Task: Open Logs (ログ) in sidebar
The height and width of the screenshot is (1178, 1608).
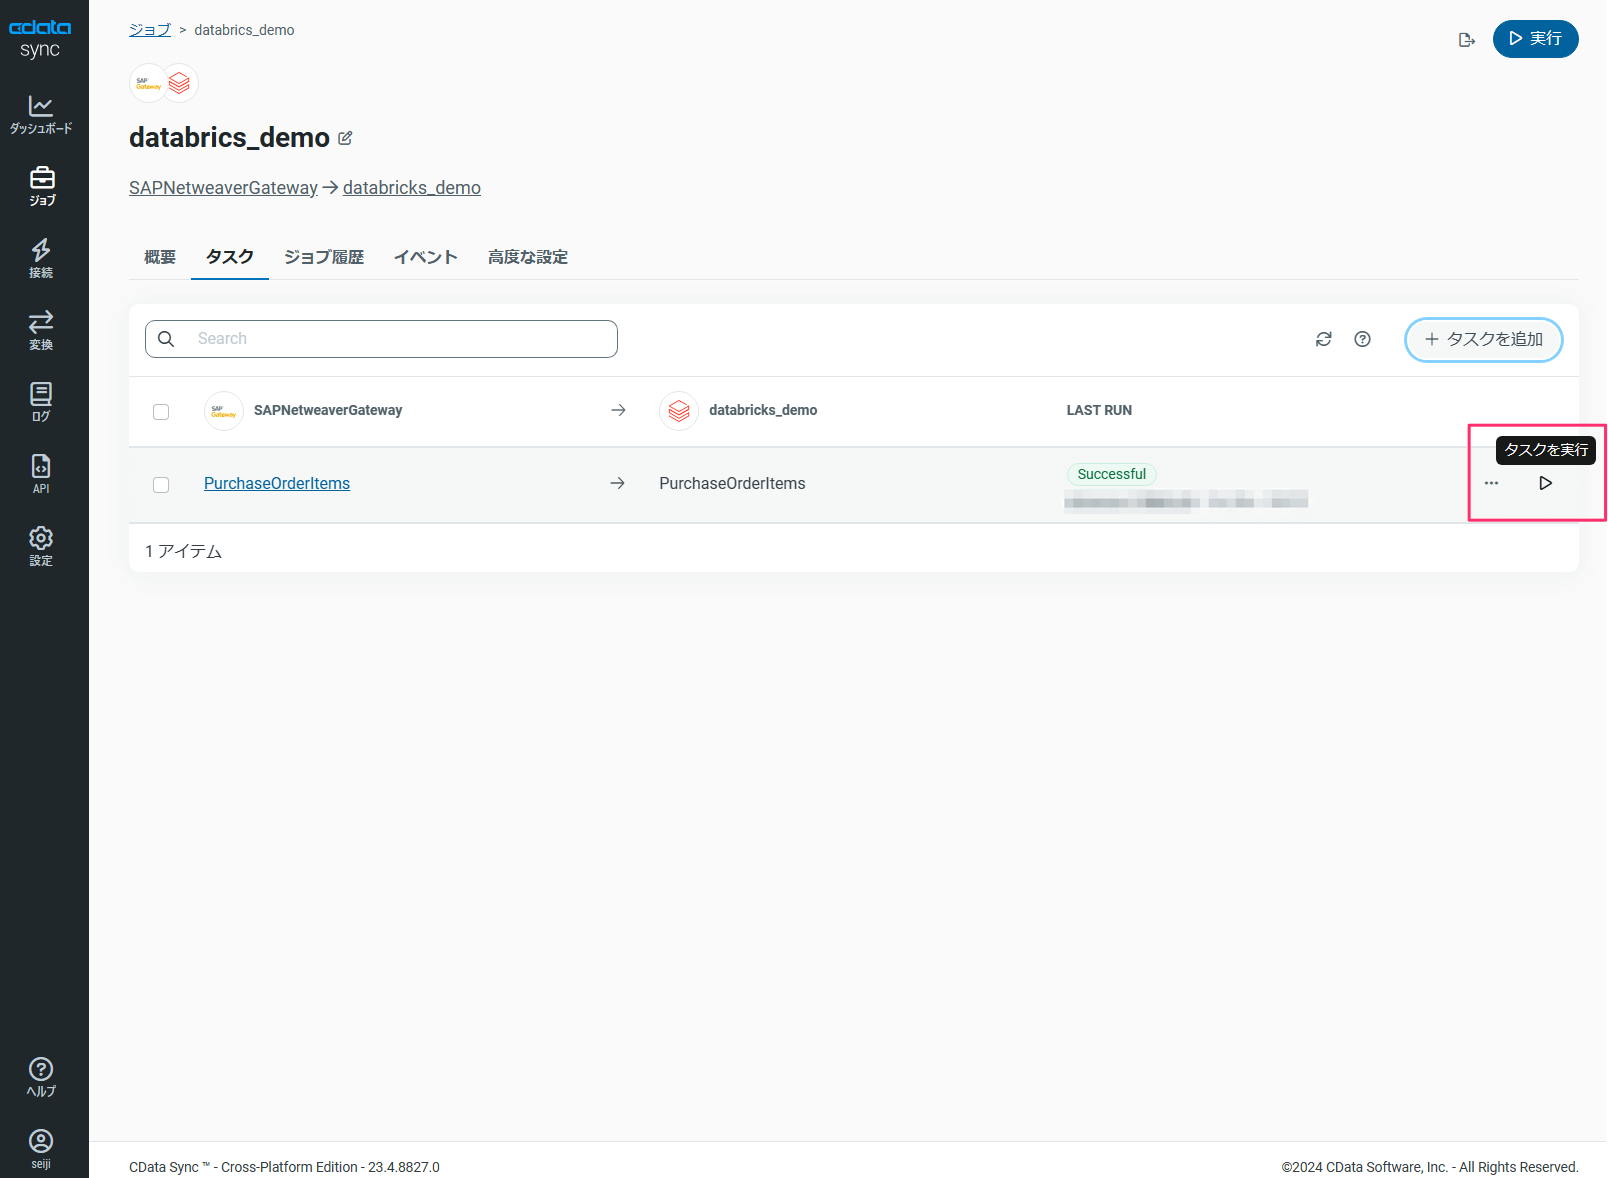Action: point(41,402)
